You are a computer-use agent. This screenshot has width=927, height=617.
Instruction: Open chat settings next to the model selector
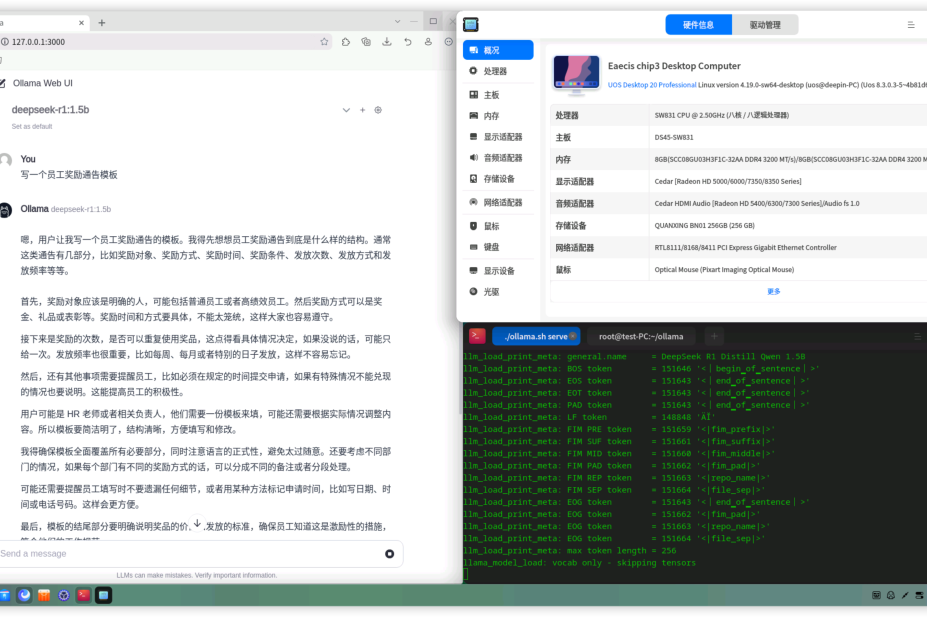[378, 110]
